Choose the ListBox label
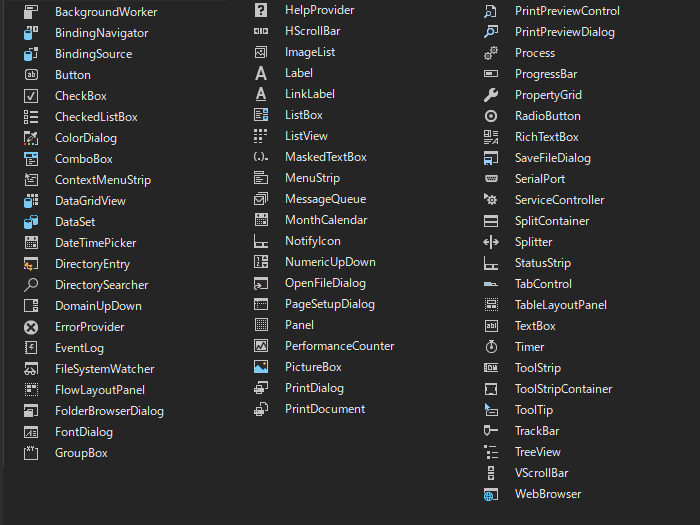Viewport: 700px width, 525px height. 304,115
